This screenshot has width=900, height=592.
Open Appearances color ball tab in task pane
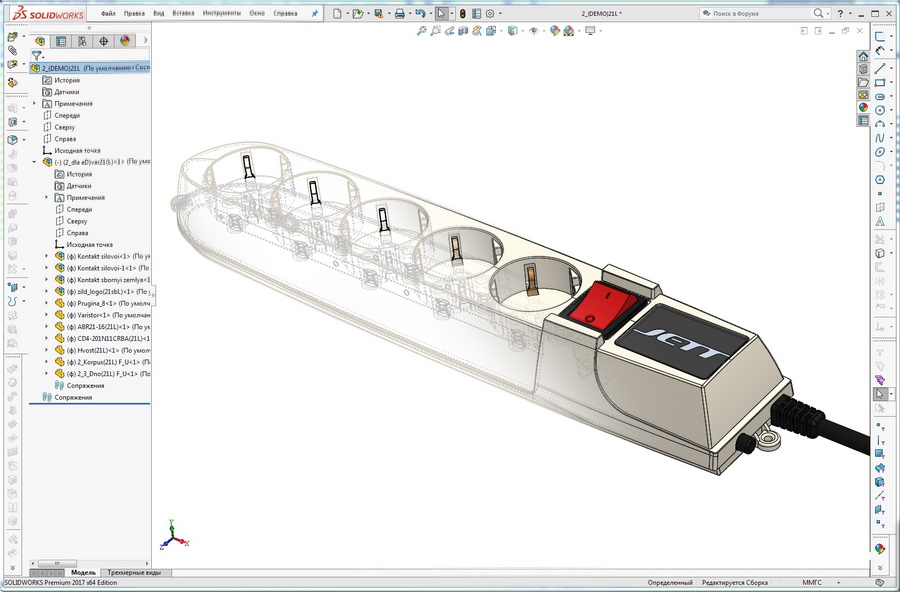[x=863, y=107]
